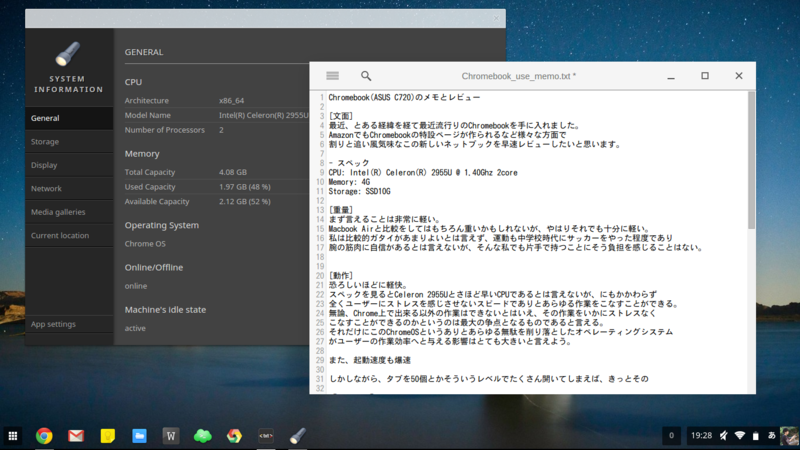This screenshot has width=800, height=450.
Task: Click the battery status tray icon
Action: 756,436
